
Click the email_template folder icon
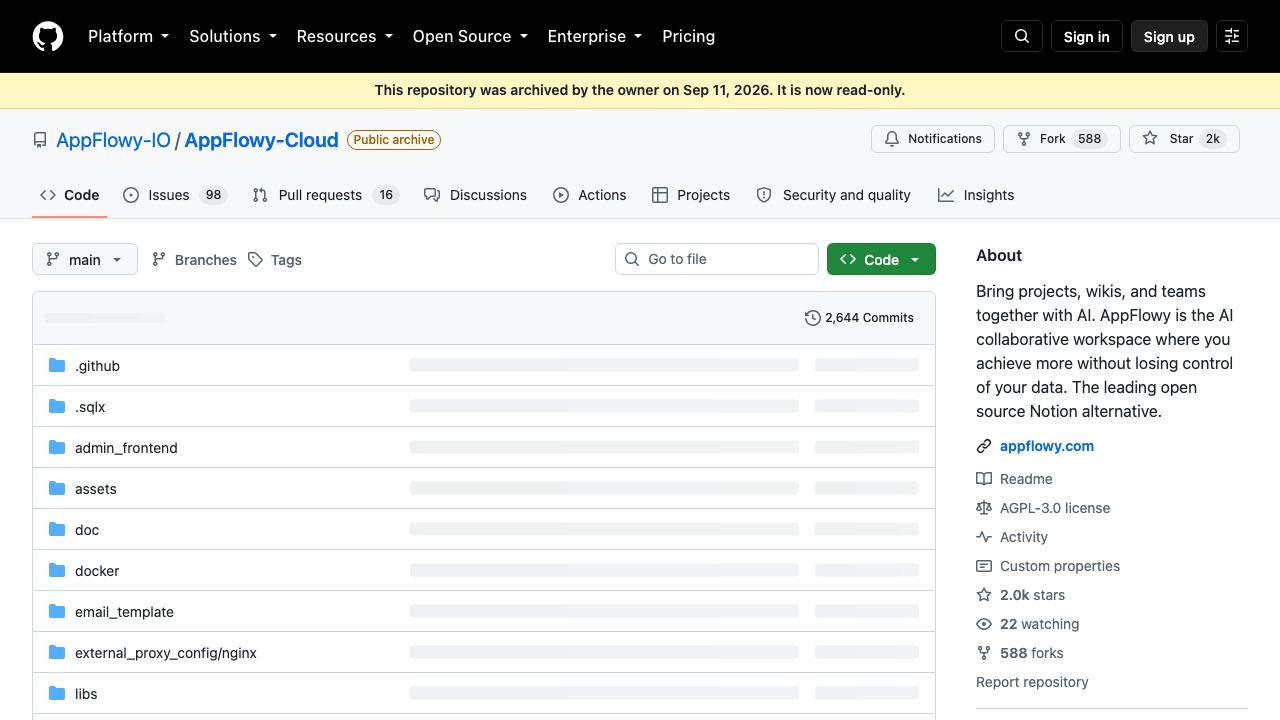tap(57, 612)
